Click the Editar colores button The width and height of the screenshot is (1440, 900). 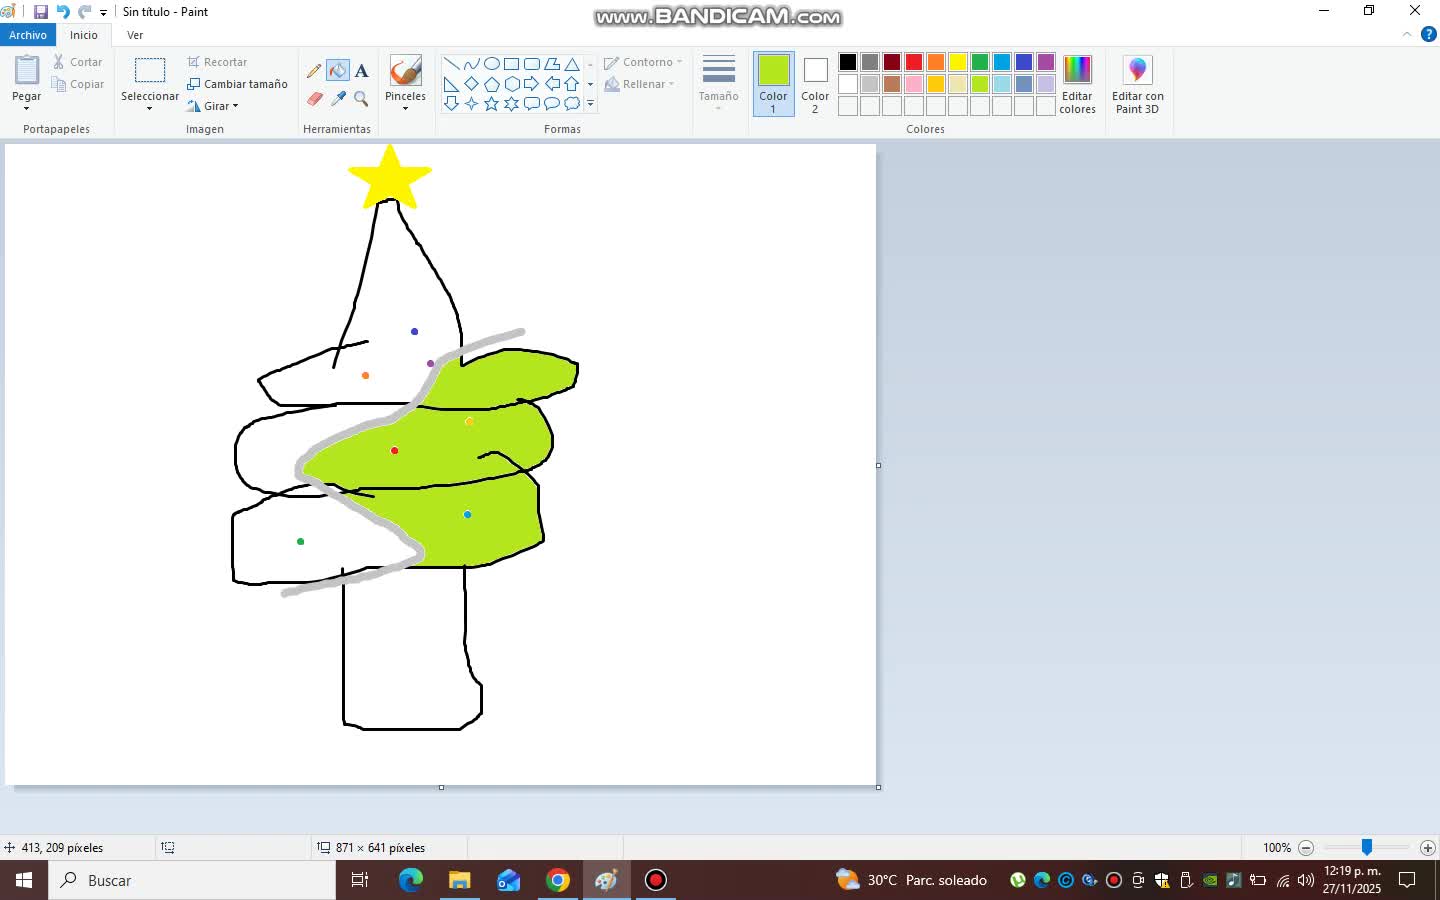(1078, 85)
